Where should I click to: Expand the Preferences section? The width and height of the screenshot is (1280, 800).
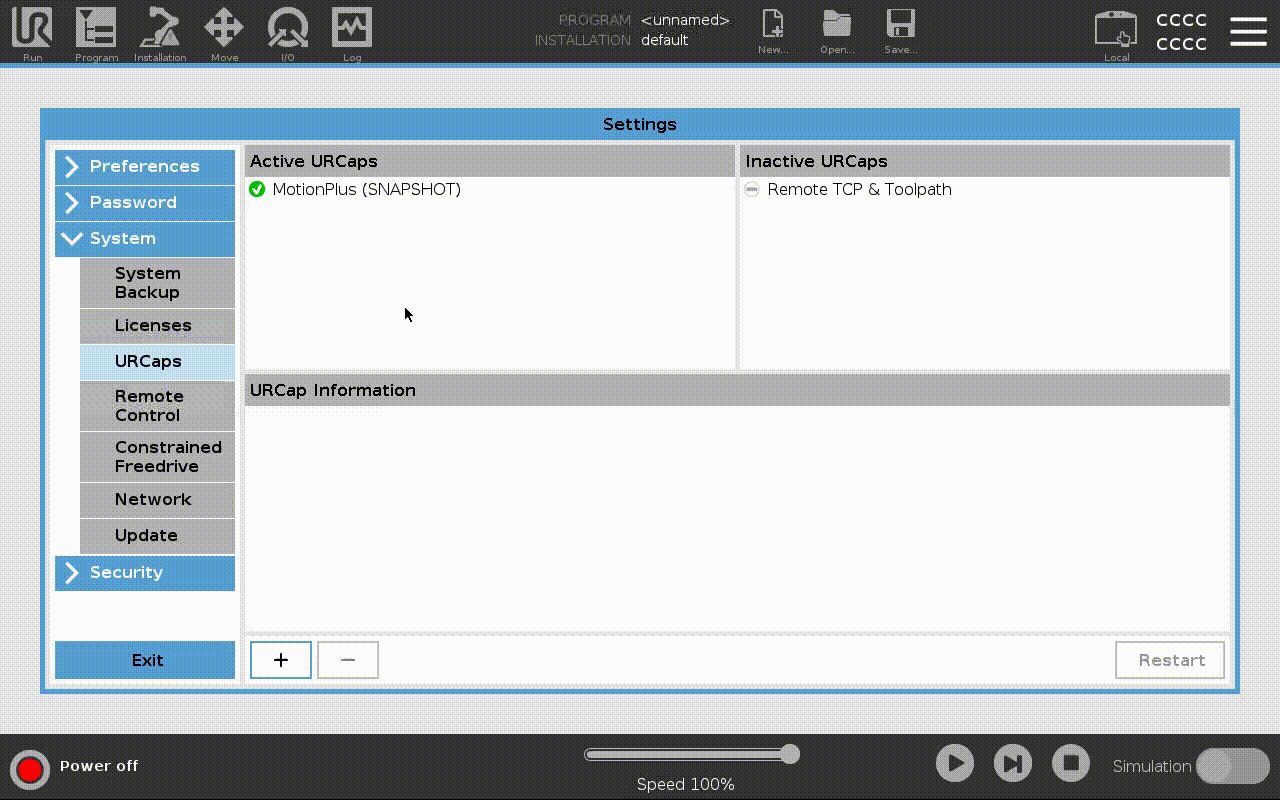pos(145,167)
